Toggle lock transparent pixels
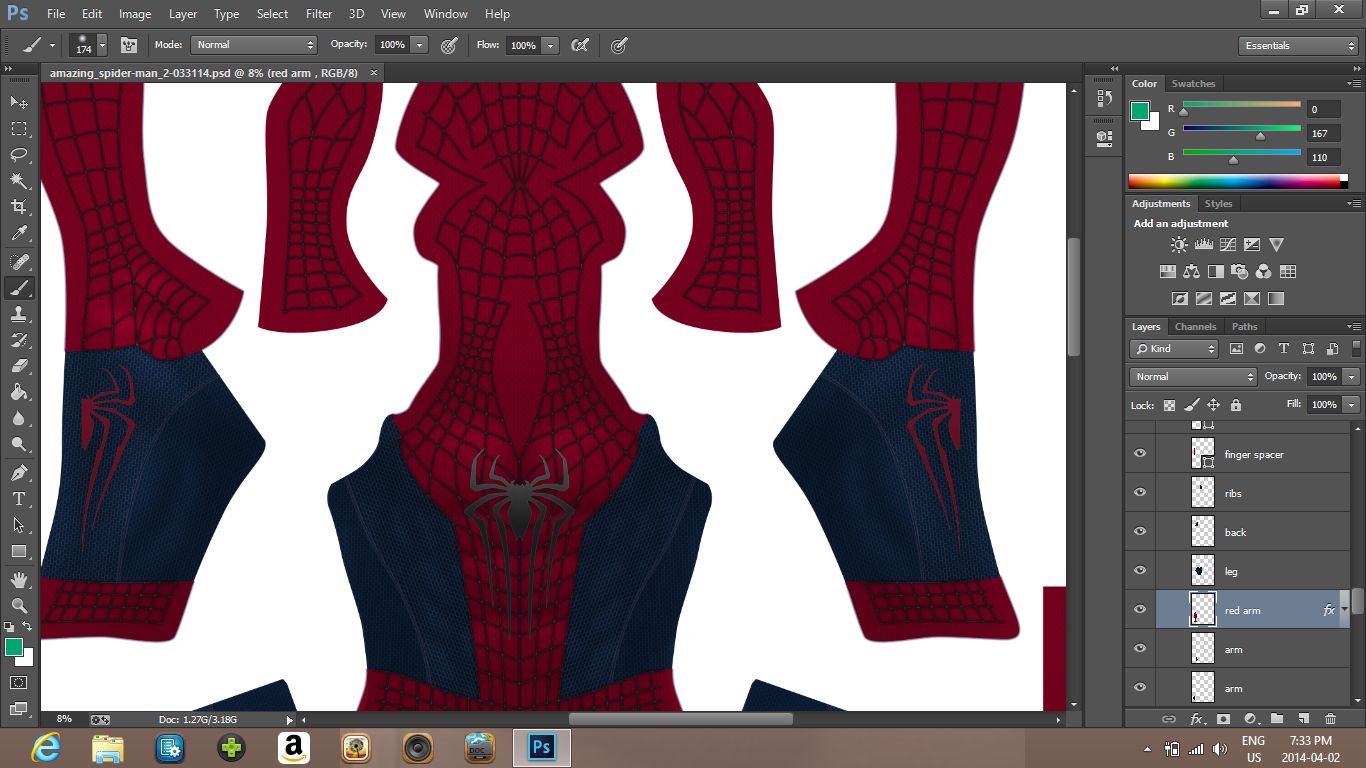 coord(1169,405)
